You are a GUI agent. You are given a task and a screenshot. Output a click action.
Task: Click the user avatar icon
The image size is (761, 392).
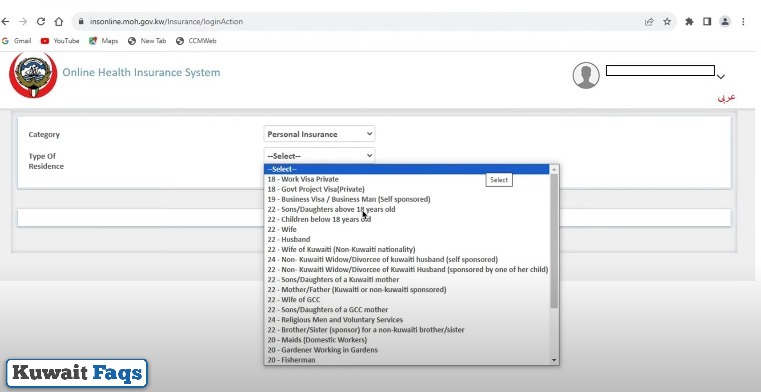click(x=586, y=75)
